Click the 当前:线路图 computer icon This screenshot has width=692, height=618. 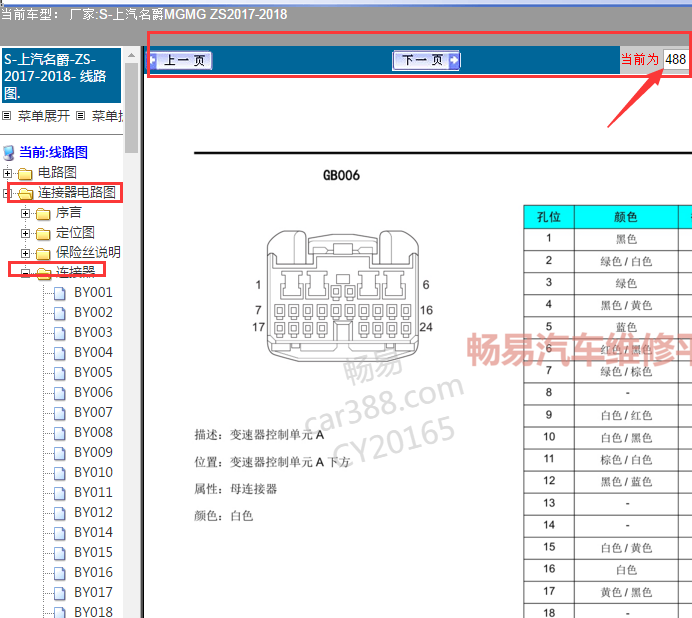coord(8,153)
